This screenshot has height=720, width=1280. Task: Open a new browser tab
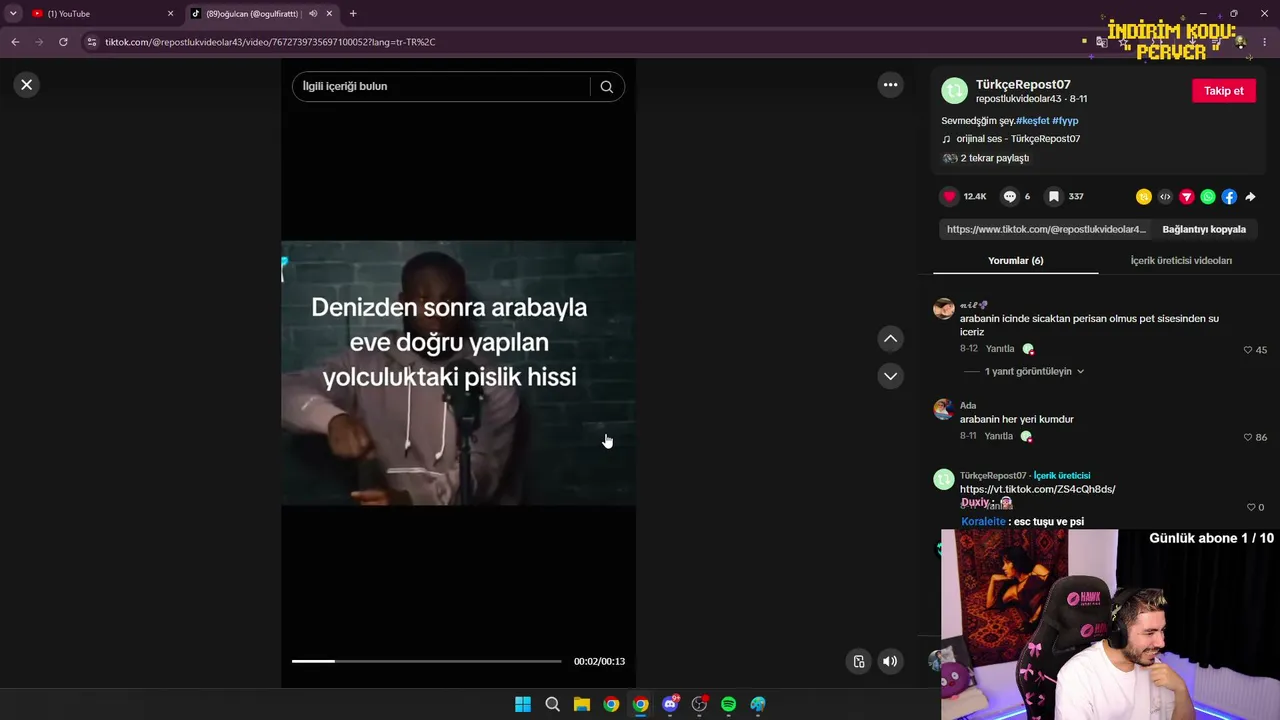353,14
